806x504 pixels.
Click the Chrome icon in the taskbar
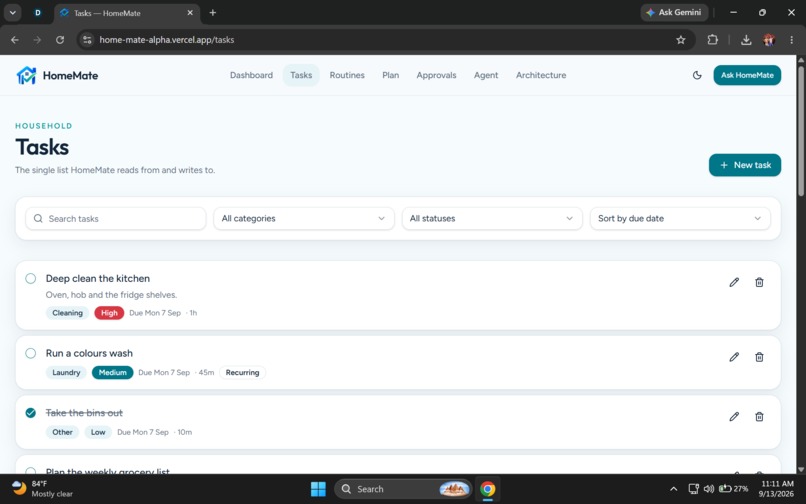487,489
